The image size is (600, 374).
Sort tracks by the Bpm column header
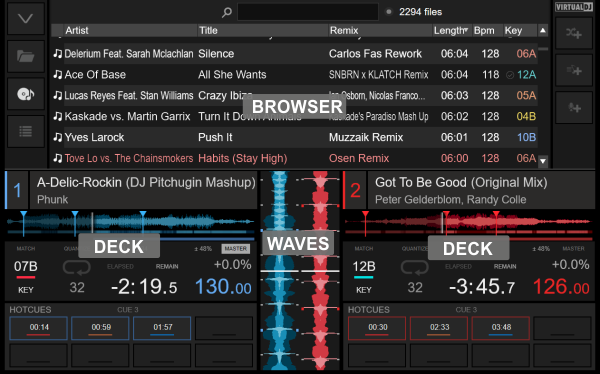484,31
